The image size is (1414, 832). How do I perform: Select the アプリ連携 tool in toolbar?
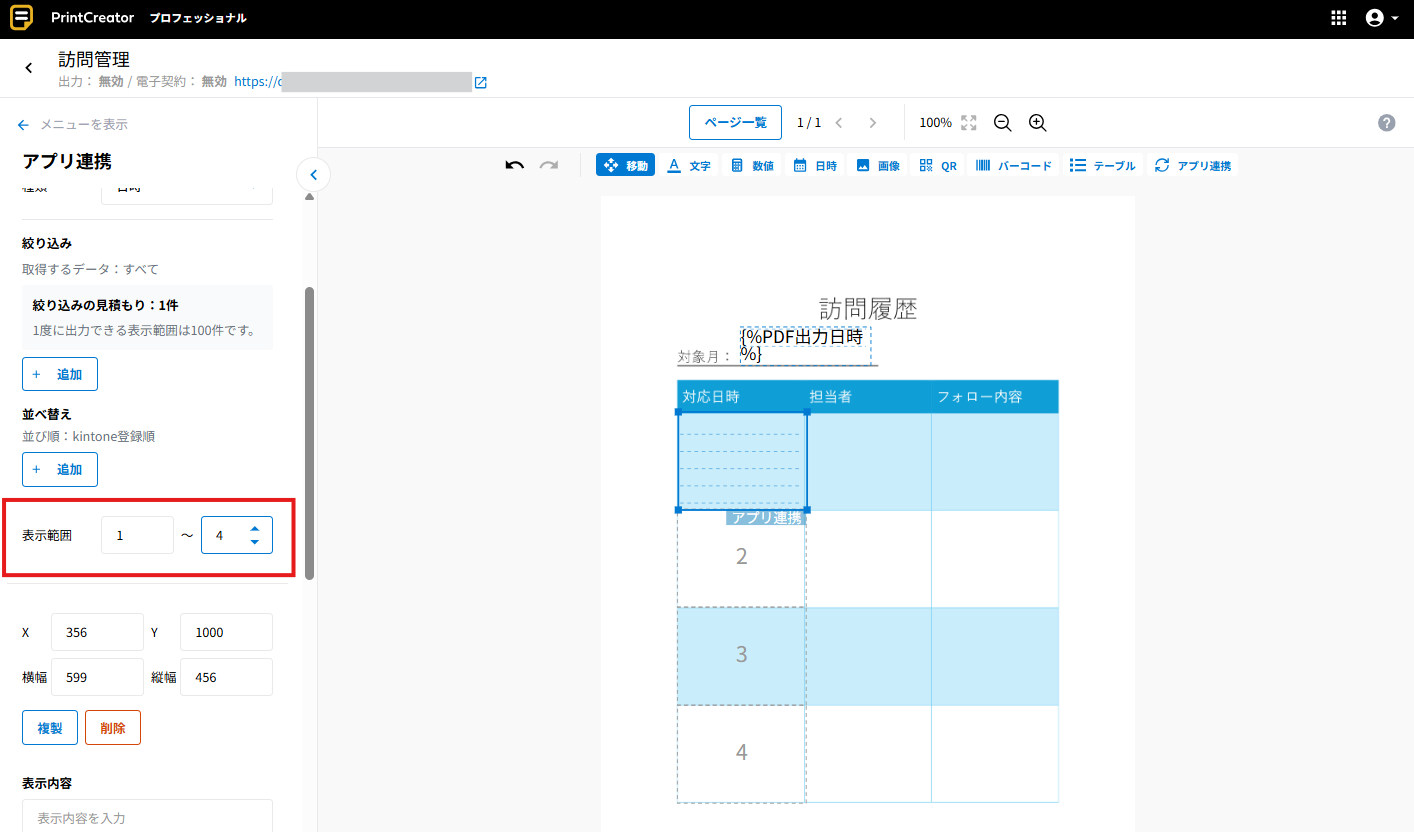(x=1193, y=165)
